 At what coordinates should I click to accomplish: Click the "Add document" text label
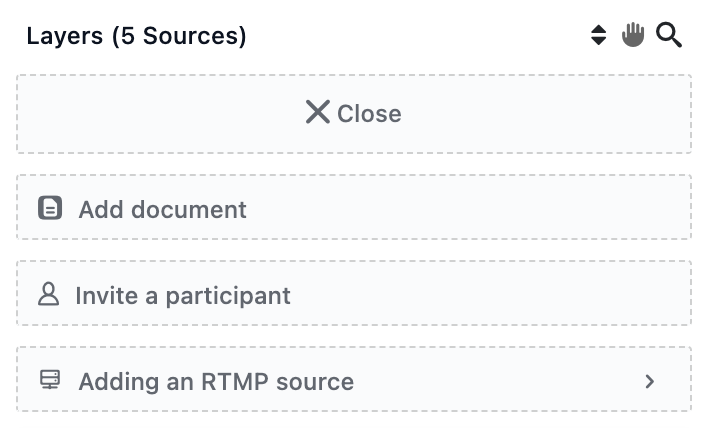coord(163,209)
